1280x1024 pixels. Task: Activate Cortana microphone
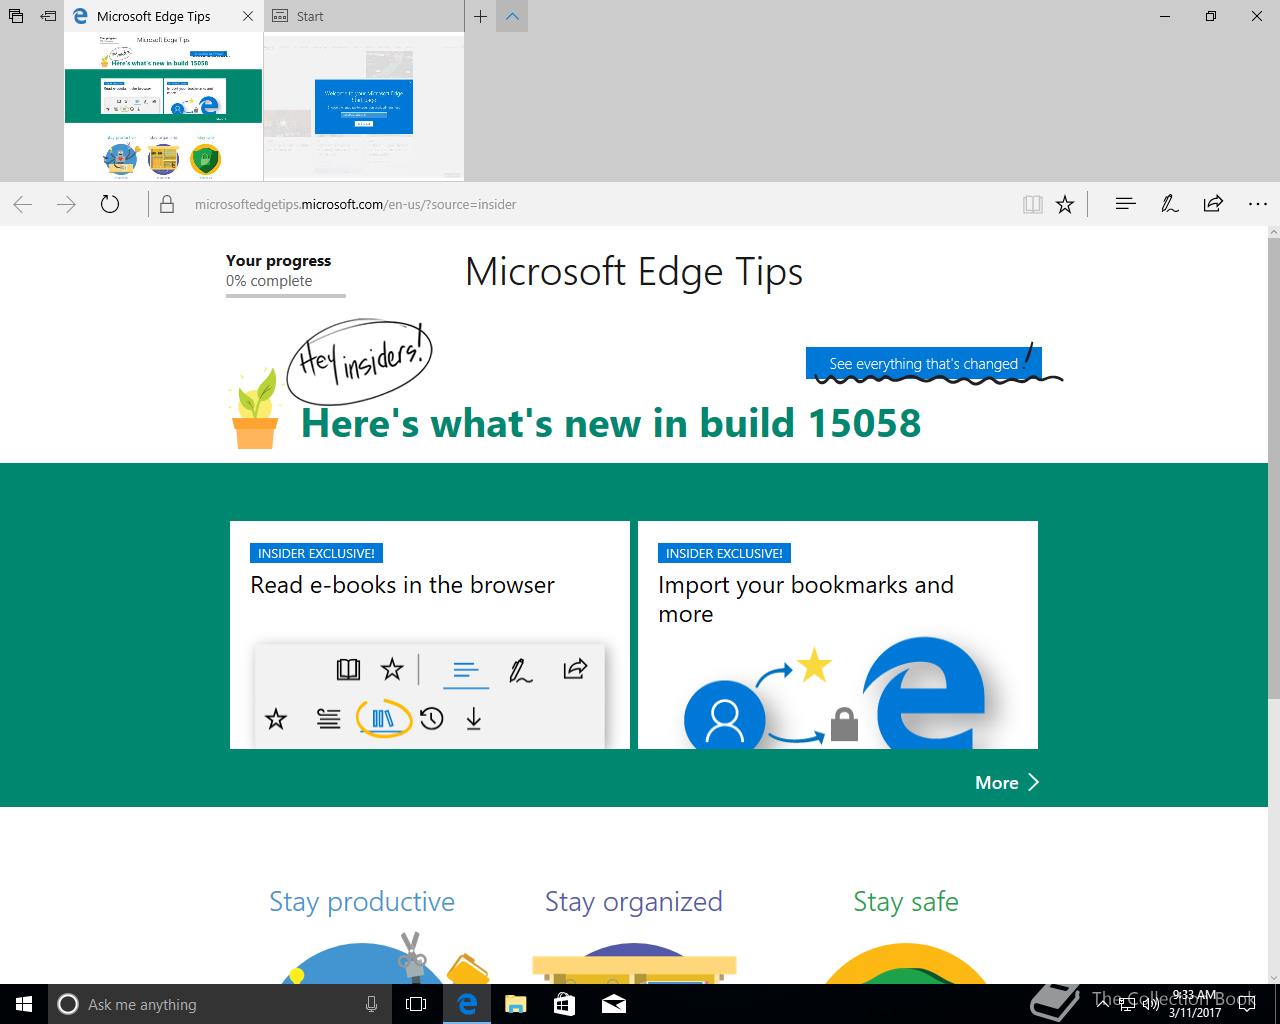click(371, 1004)
